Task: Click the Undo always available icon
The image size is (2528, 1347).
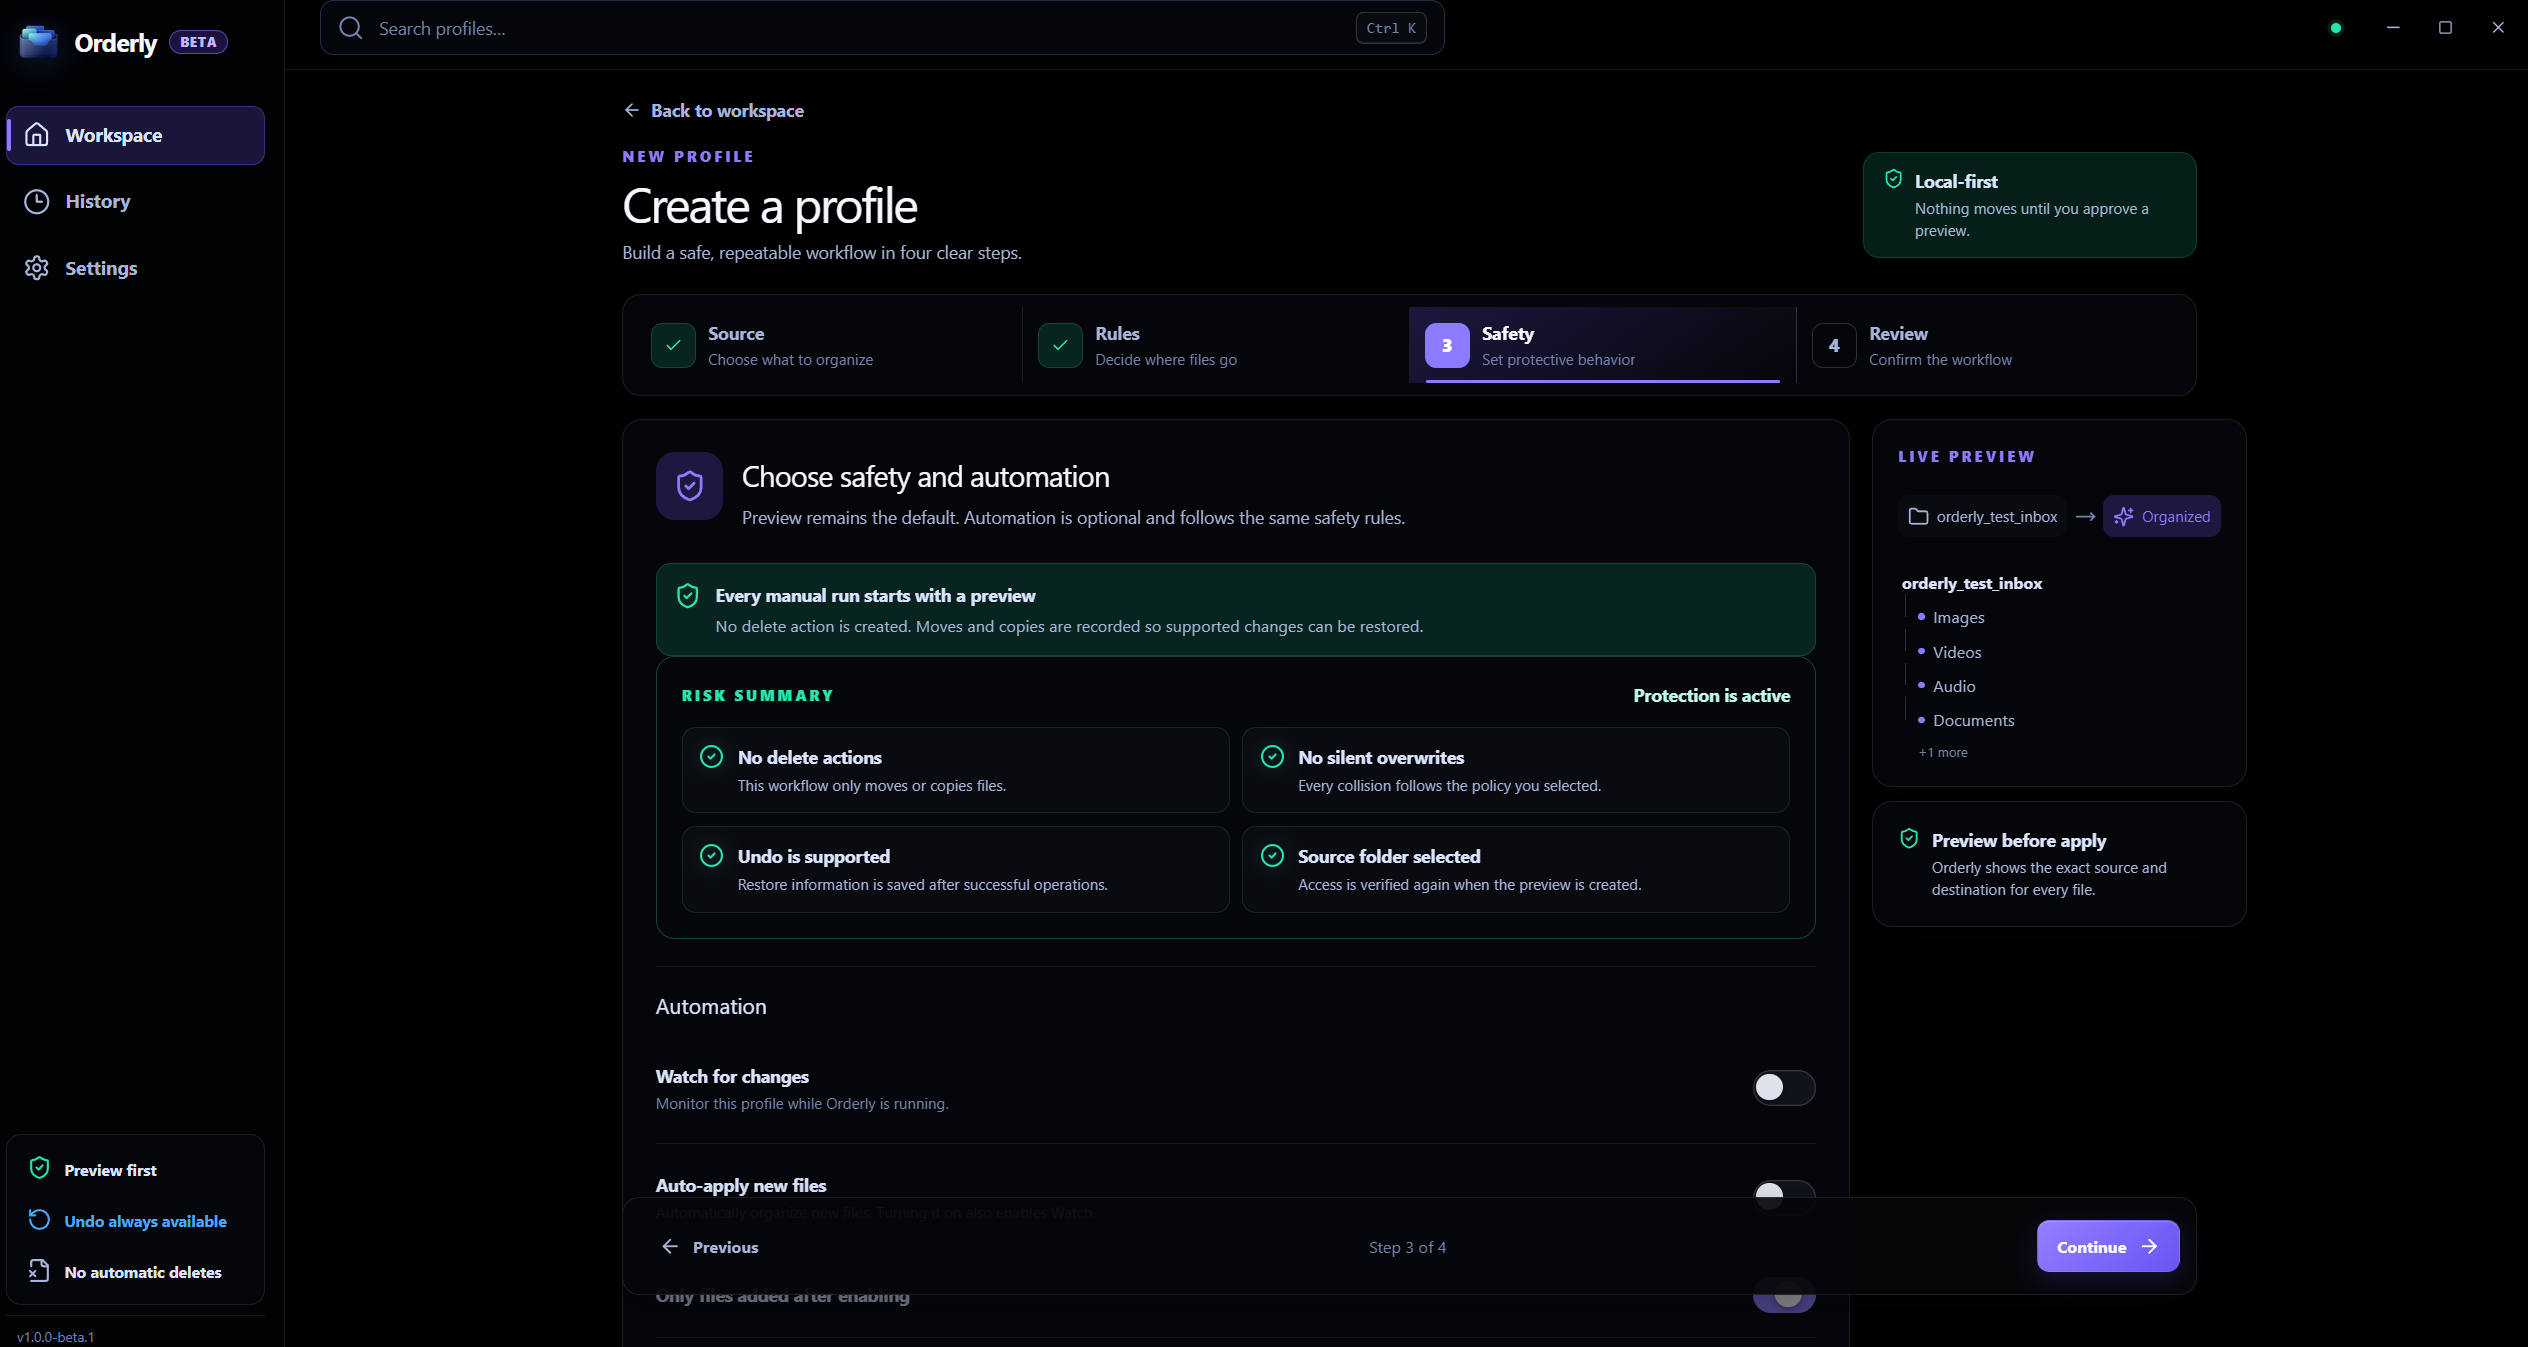Action: (39, 1220)
